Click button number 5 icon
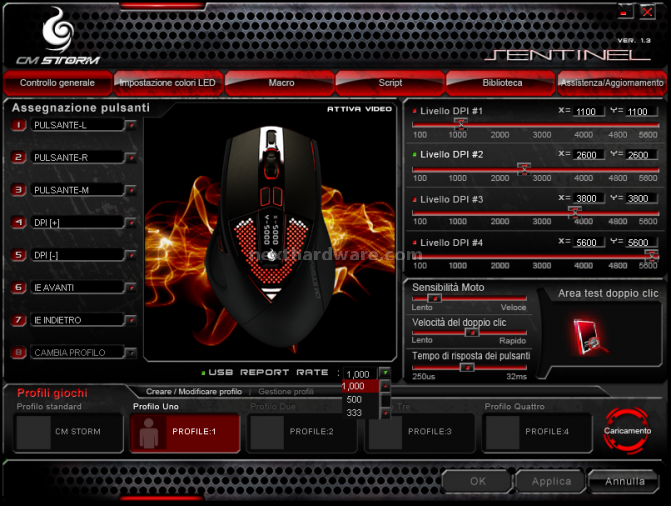The image size is (671, 506). pyautogui.click(x=18, y=255)
